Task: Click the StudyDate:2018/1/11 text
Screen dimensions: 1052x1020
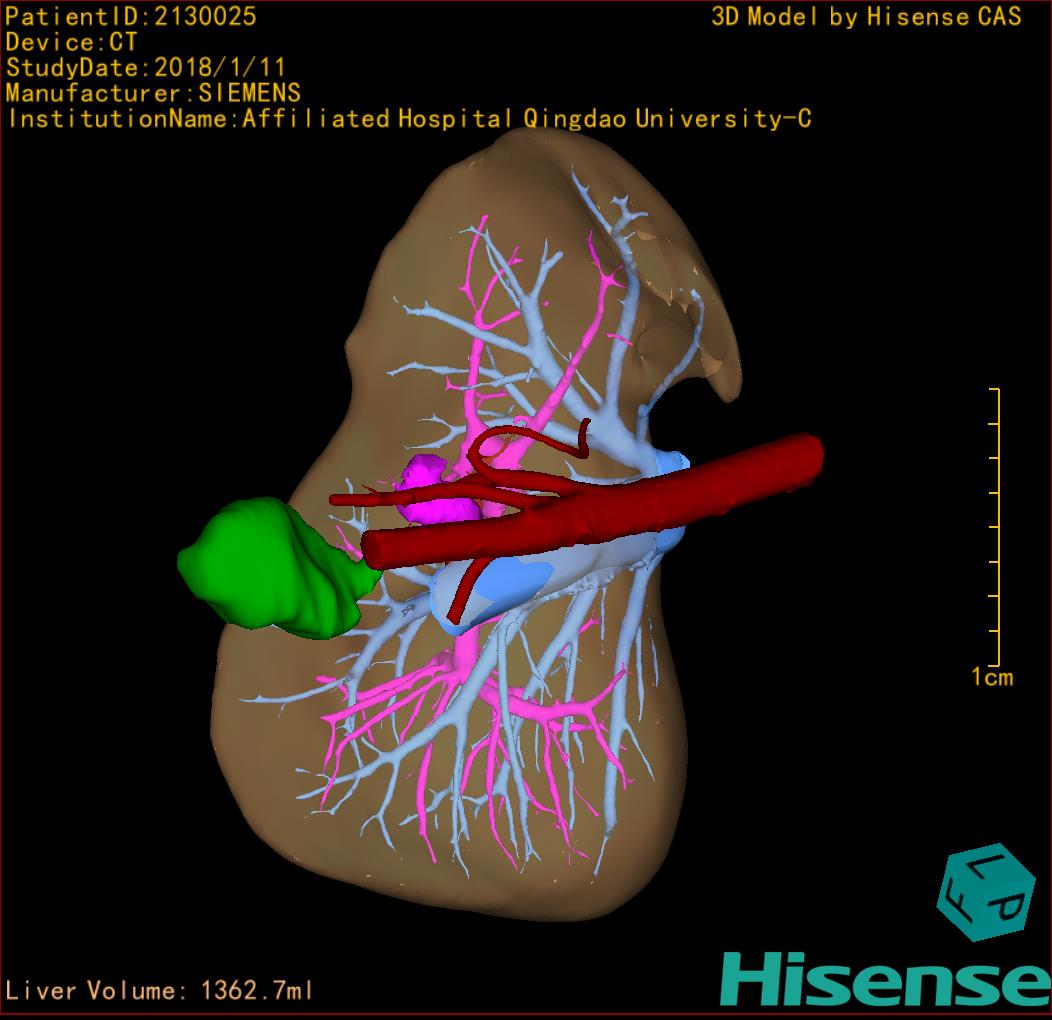Action: click(146, 68)
